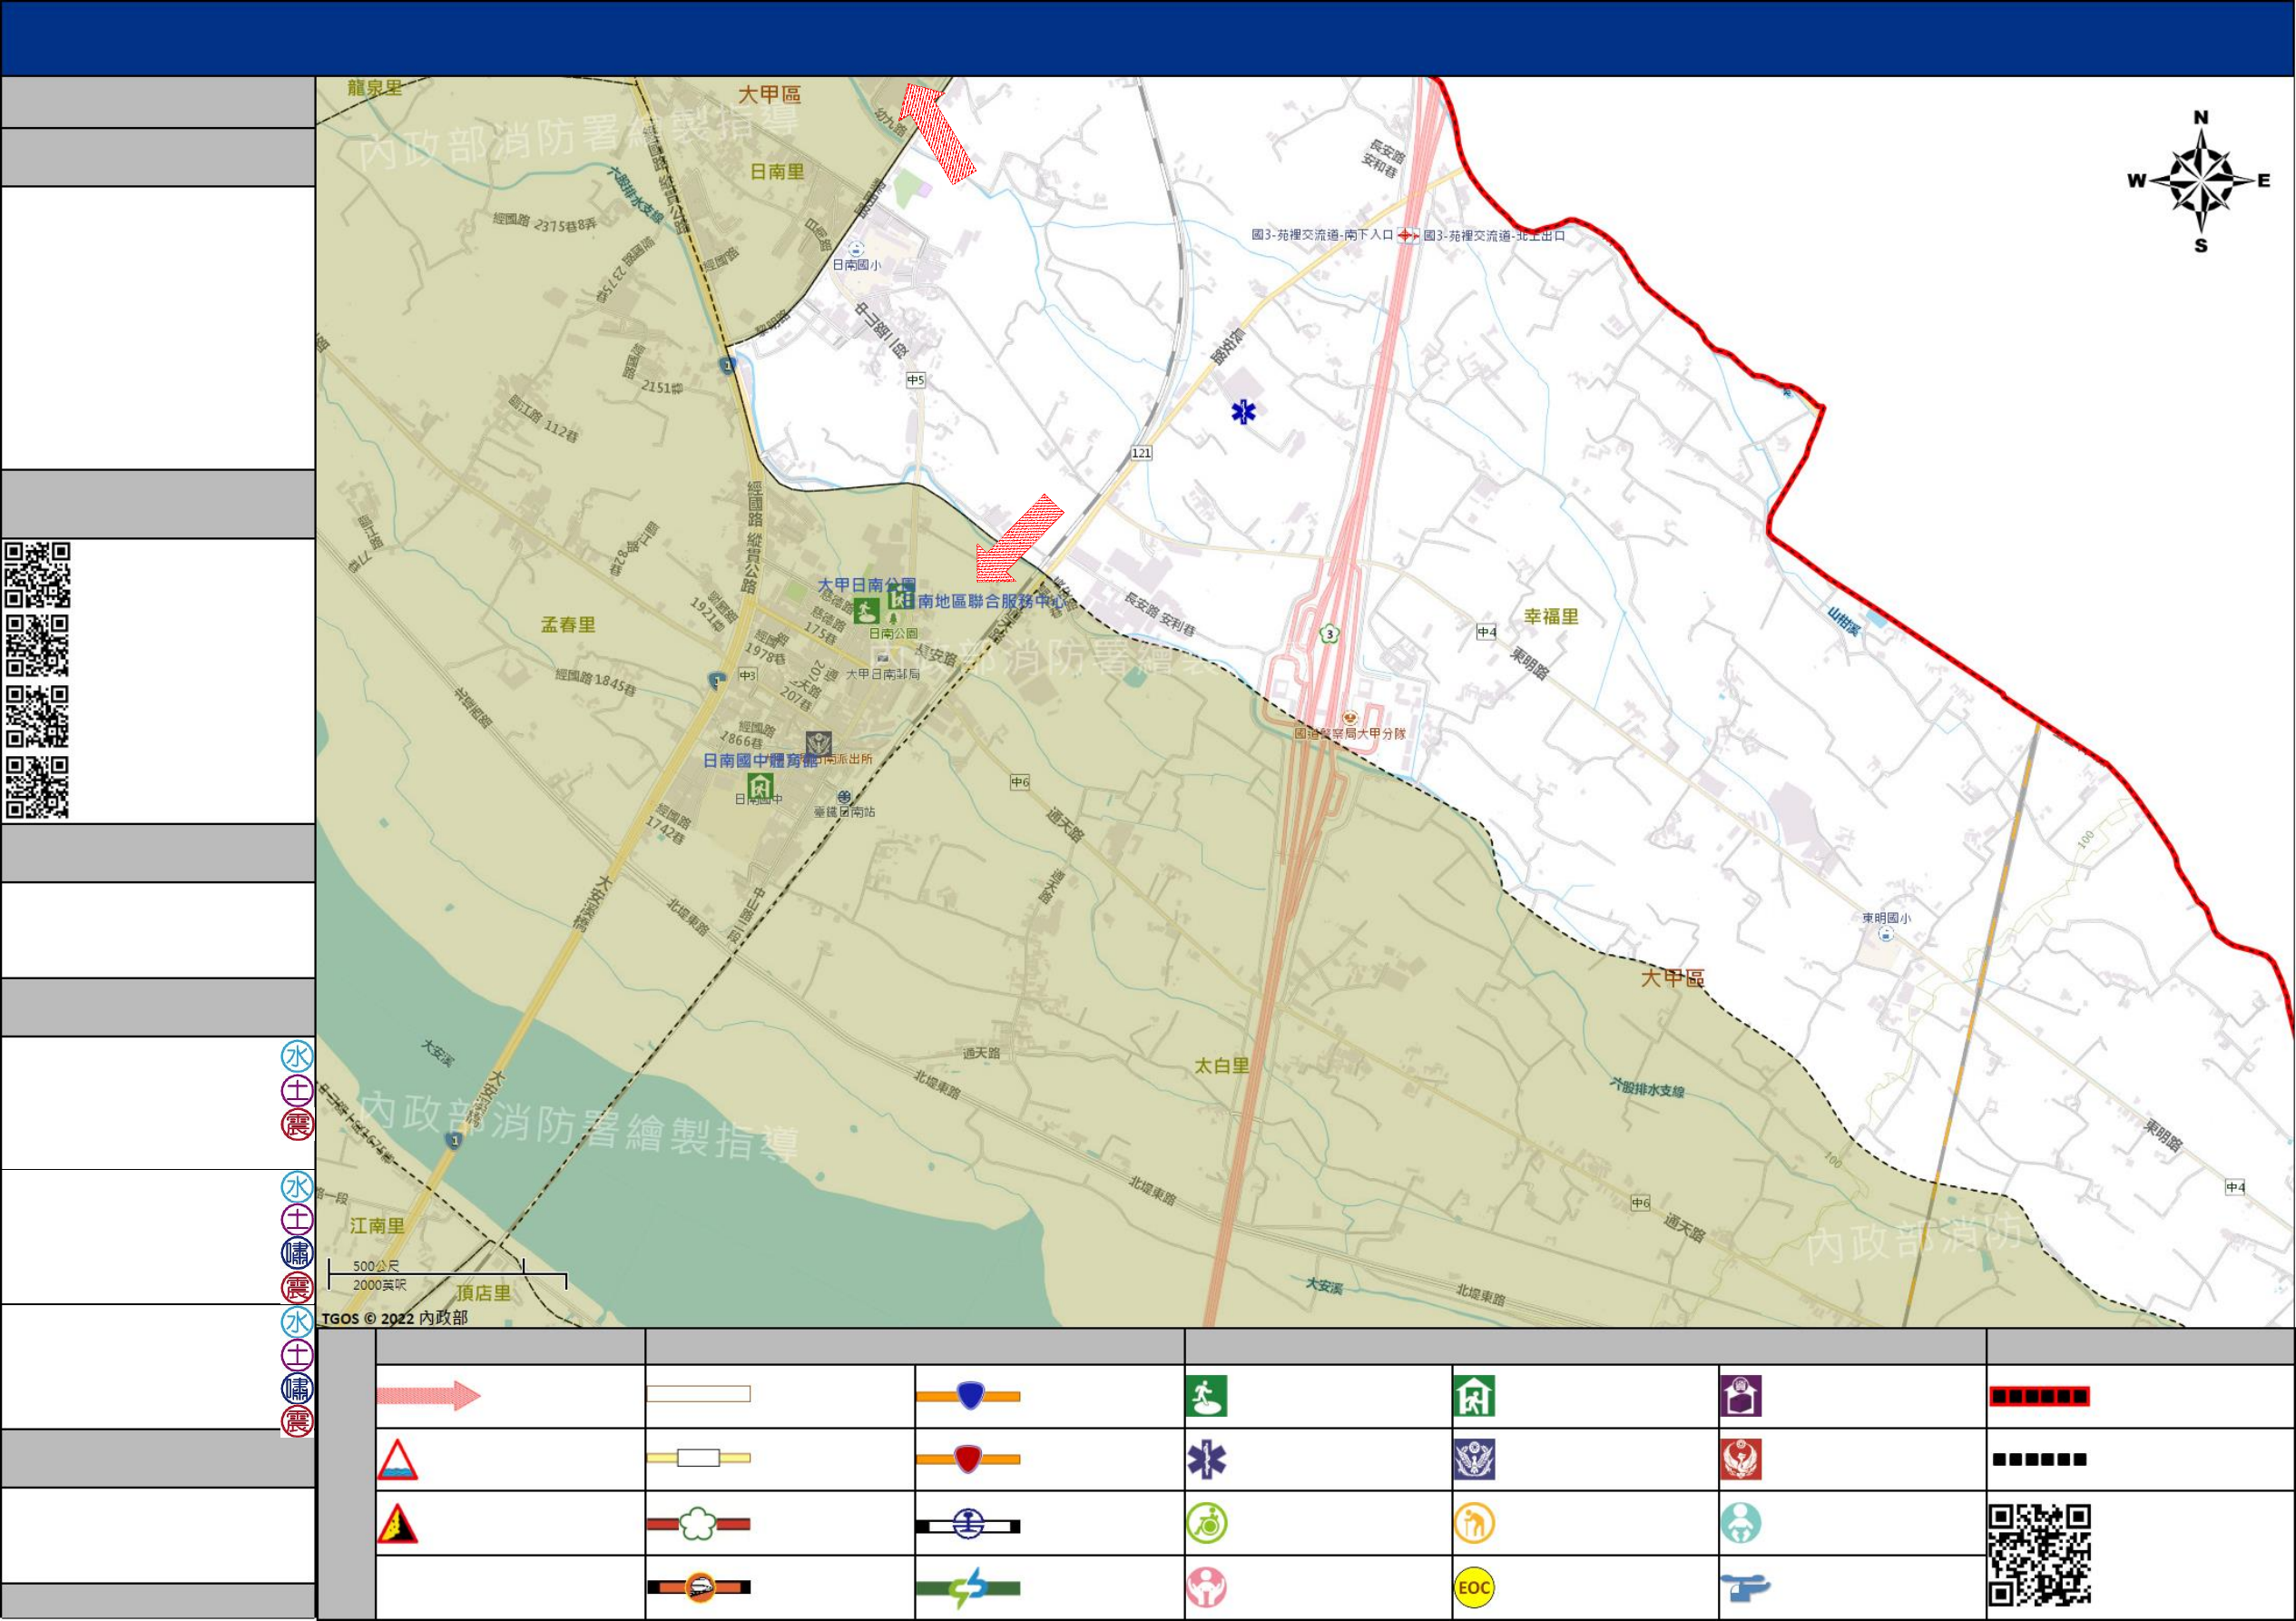
Task: Click the yellow EOC circle in the legend
Action: pyautogui.click(x=1474, y=1588)
